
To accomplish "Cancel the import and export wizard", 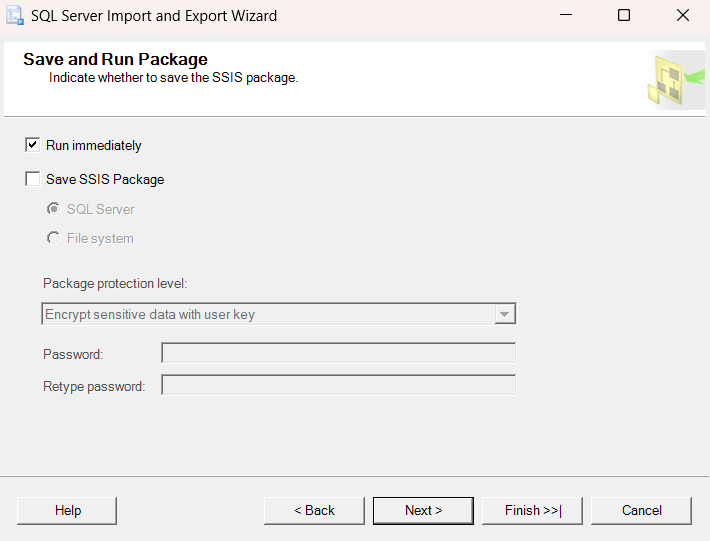I will coord(641,511).
